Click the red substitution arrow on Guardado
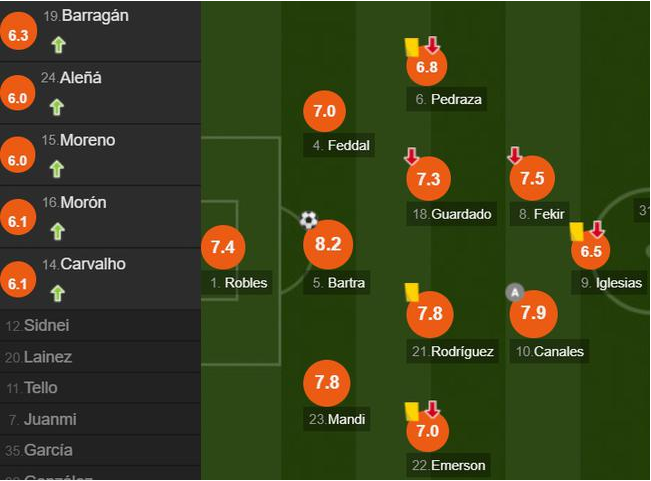 coord(411,156)
